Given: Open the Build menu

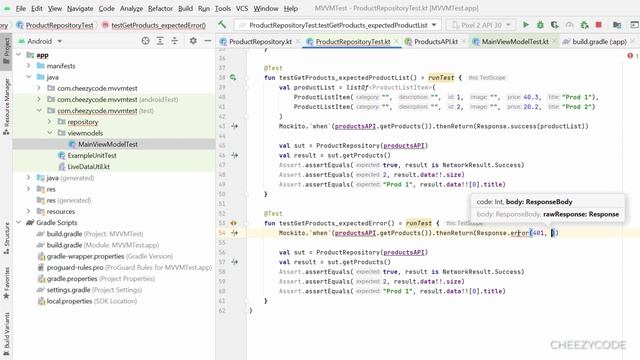Looking at the screenshot, I should pos(185,8).
